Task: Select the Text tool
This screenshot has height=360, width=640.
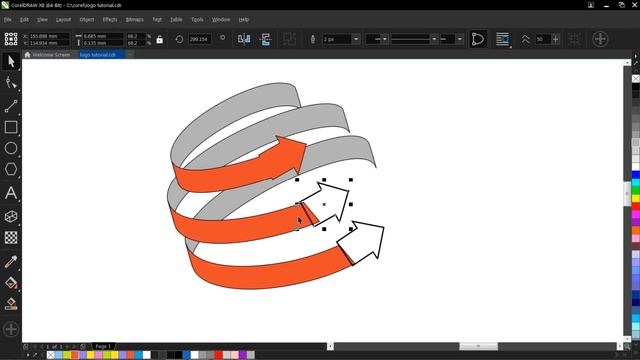Action: point(11,193)
